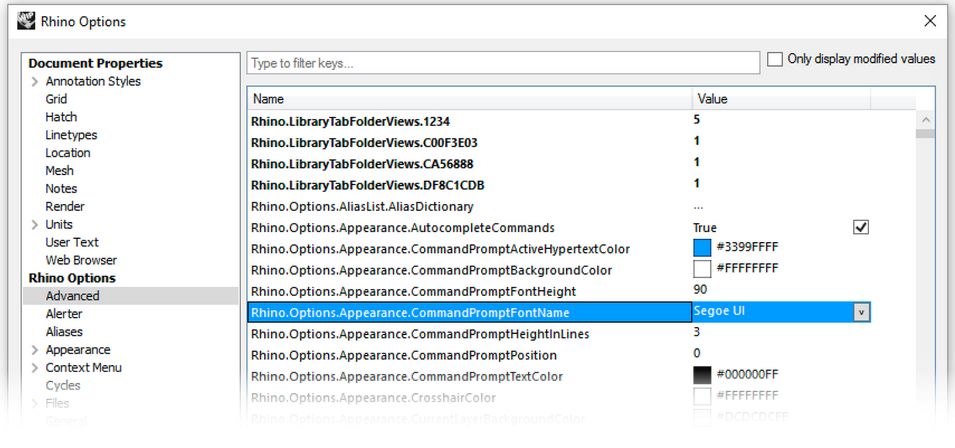Select the CommandPromptTextColor row name
Screen dimensions: 955x448
coord(407,377)
